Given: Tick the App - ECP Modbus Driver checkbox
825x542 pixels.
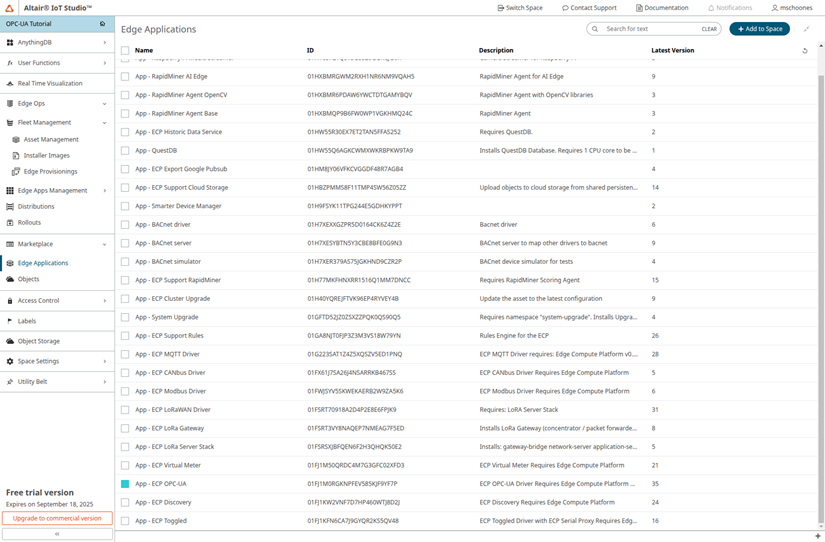Looking at the screenshot, I should click(x=125, y=392).
